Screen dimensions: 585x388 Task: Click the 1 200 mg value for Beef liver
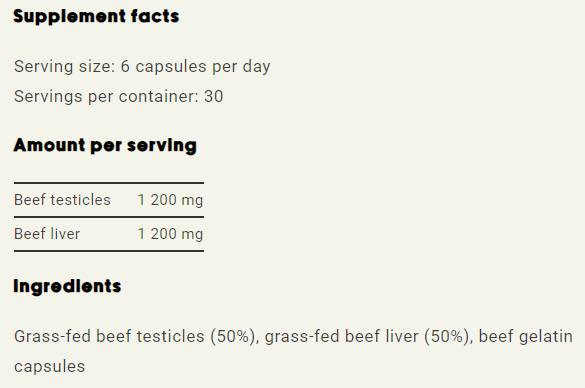pyautogui.click(x=170, y=234)
